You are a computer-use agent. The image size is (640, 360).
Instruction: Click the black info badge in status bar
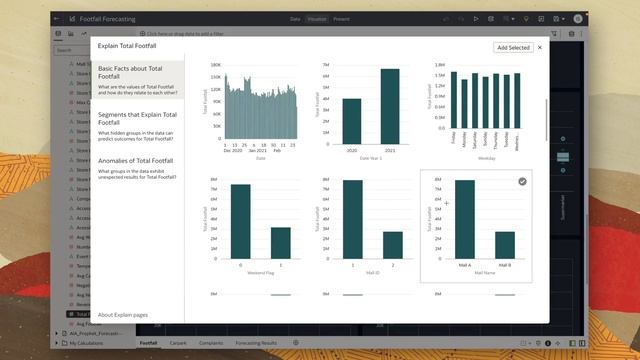click(548, 343)
